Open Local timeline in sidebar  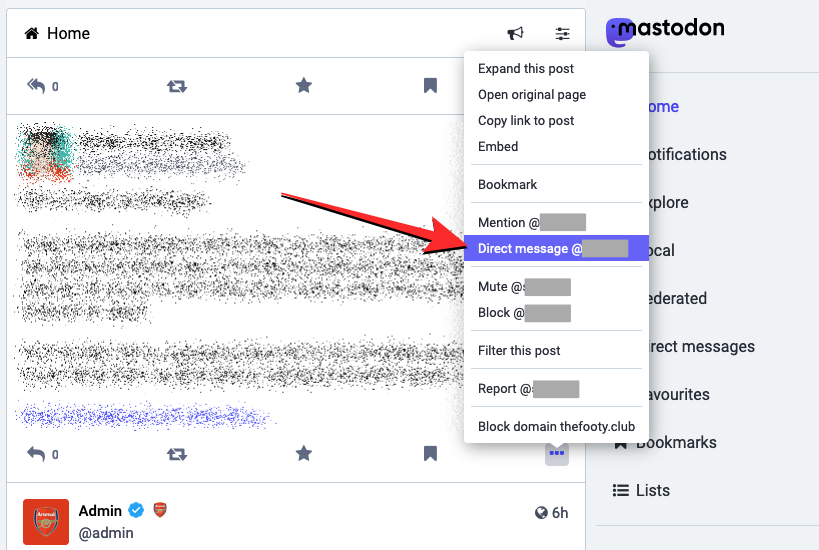coord(662,251)
